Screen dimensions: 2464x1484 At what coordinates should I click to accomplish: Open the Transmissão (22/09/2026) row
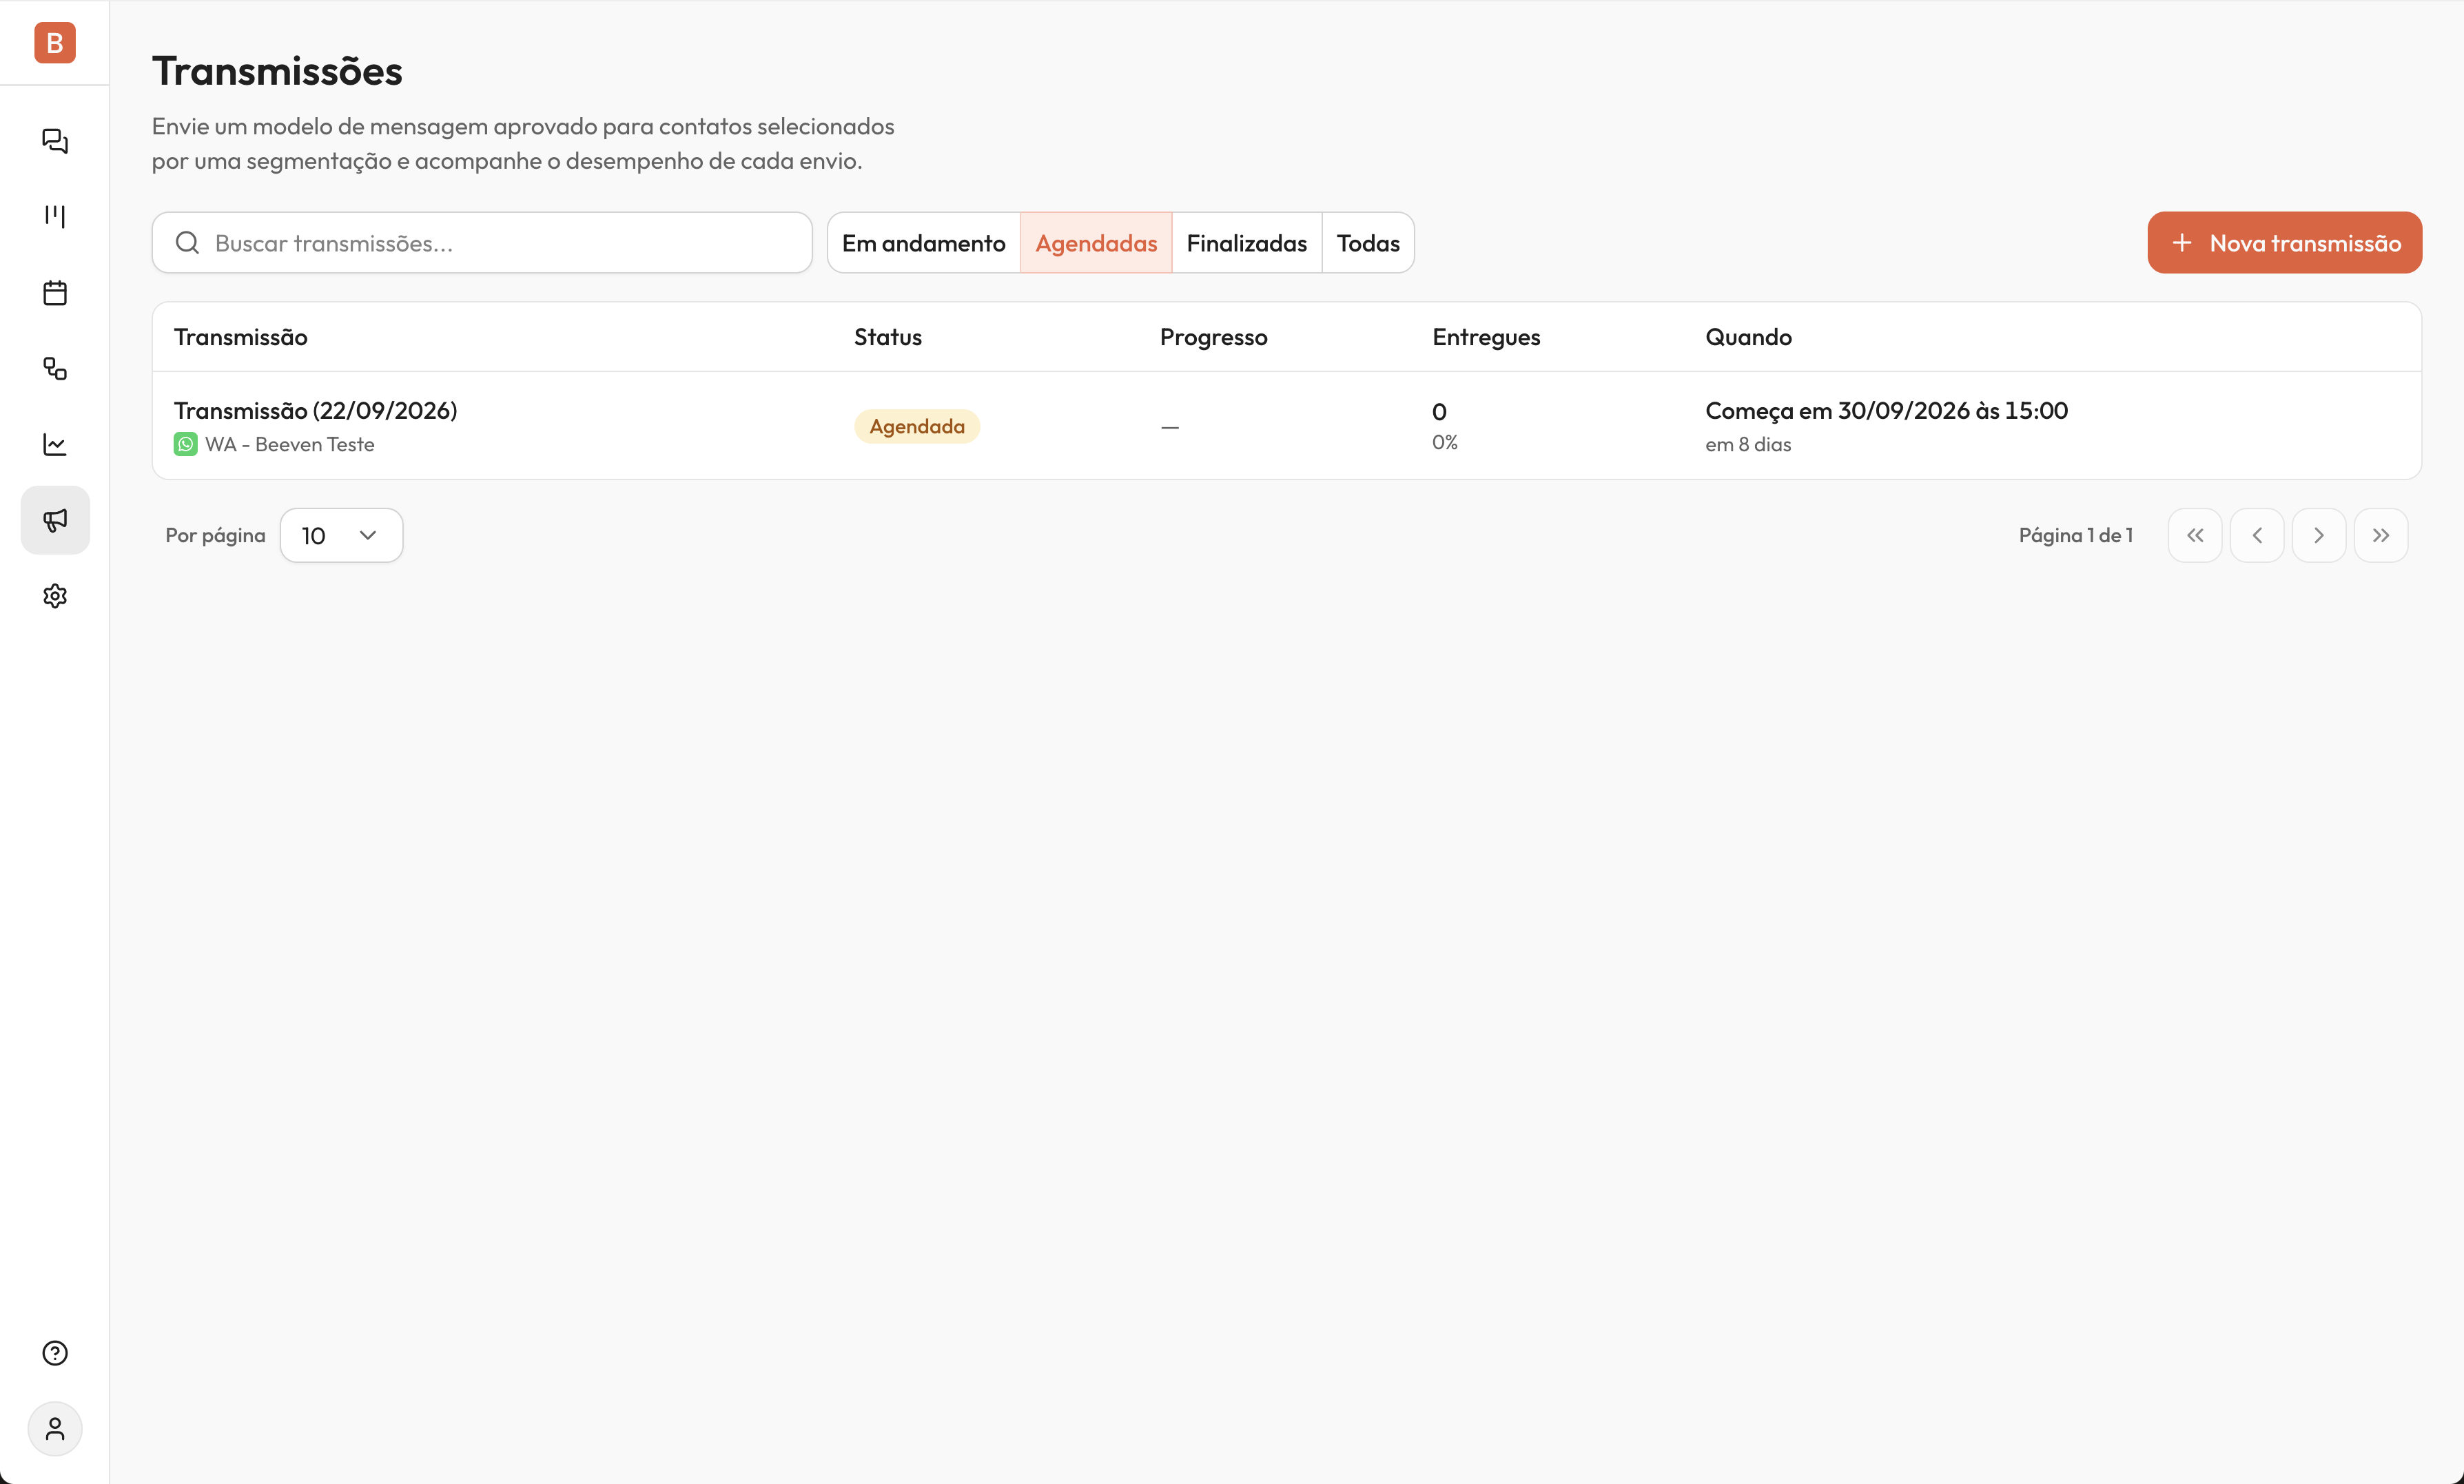click(1286, 426)
